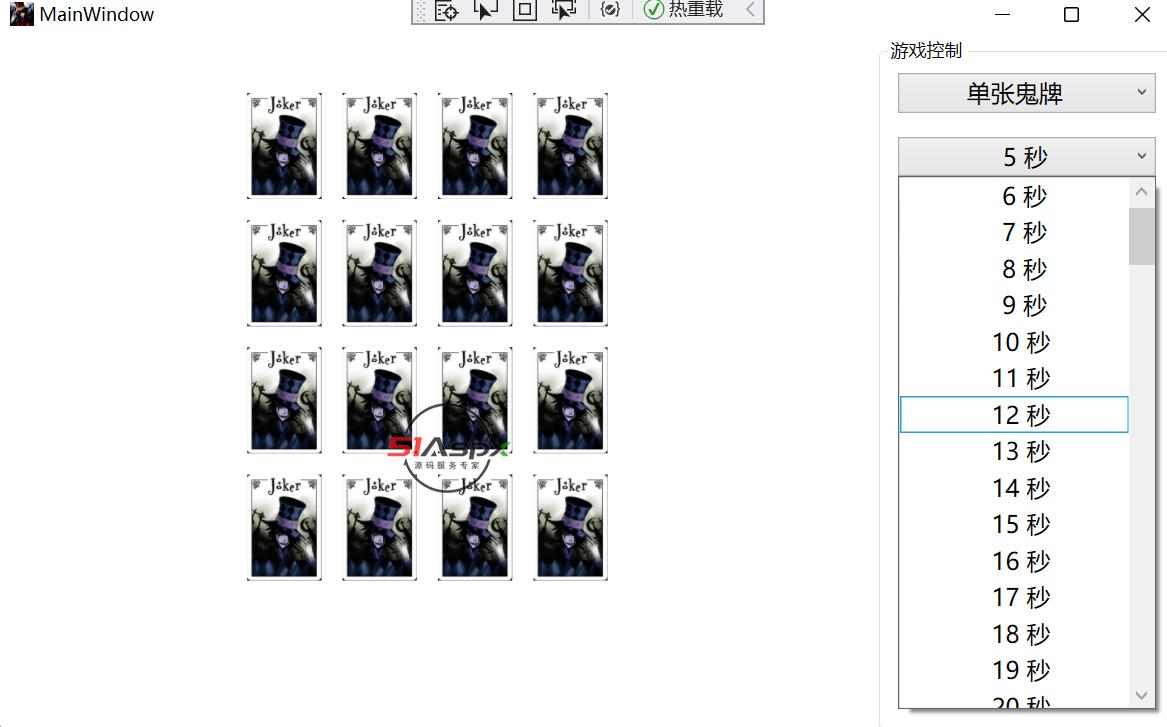Reveal the Joker card in row 3, column 1
Screen dimensions: 1167x727
tap(284, 400)
